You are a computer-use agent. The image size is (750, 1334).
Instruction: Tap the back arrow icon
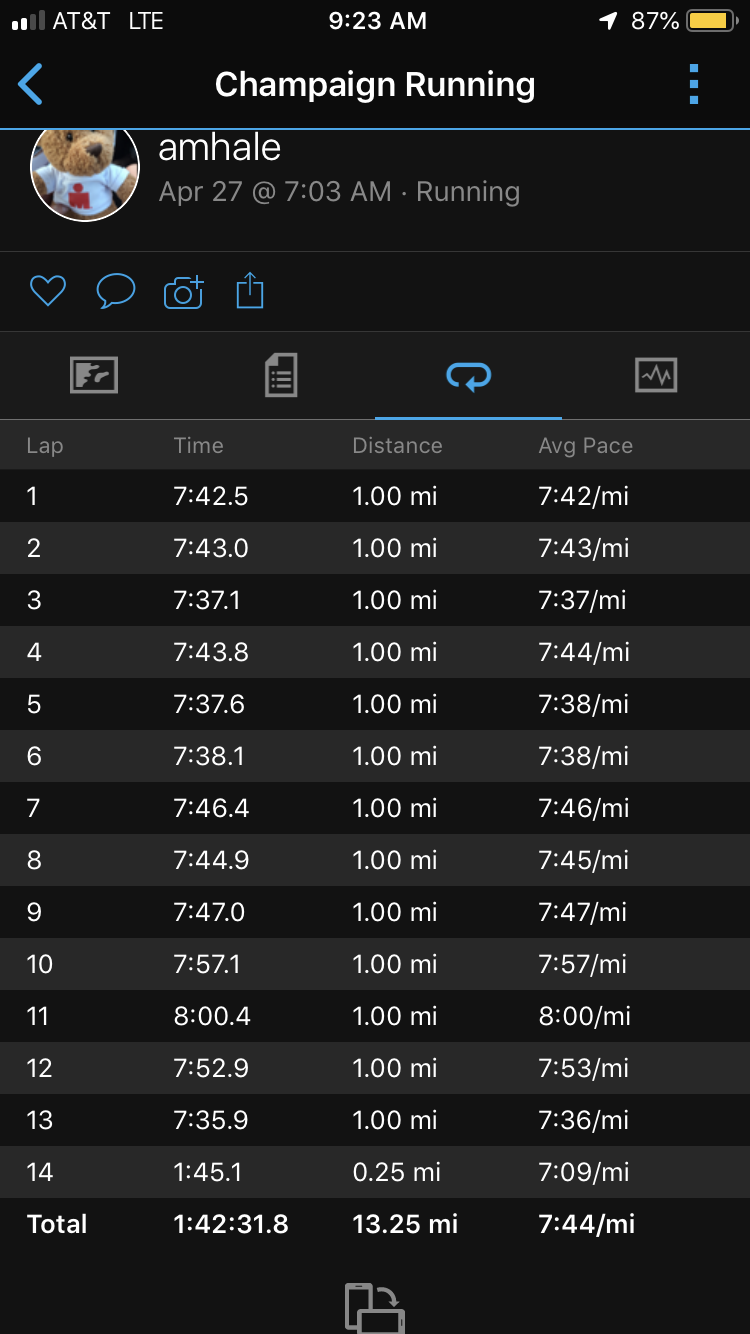coord(31,85)
